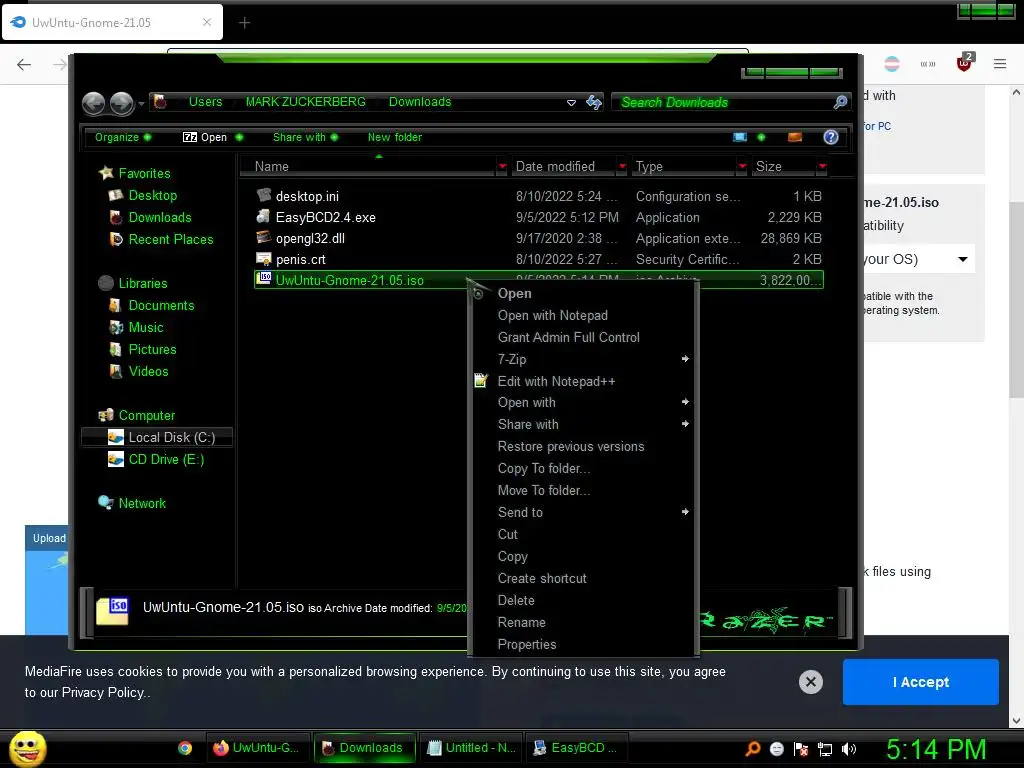Click the taskbar clock showing 5:14 PM
1024x768 pixels.
click(x=936, y=749)
